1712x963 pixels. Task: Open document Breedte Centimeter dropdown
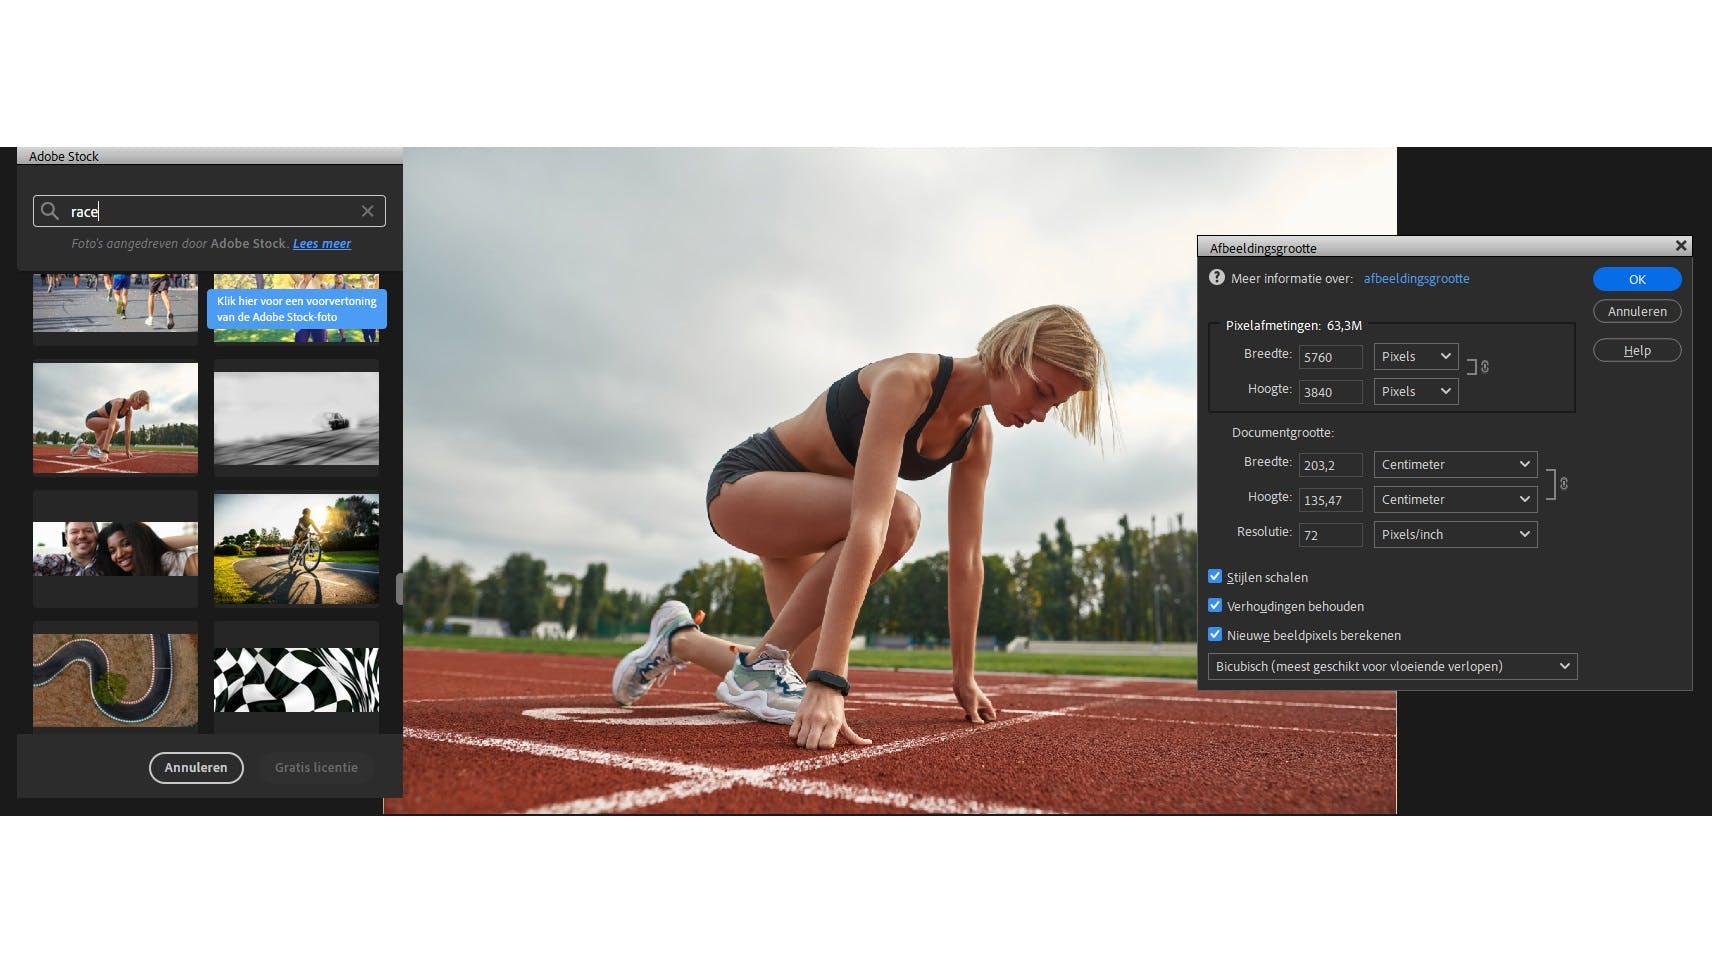(x=1455, y=465)
